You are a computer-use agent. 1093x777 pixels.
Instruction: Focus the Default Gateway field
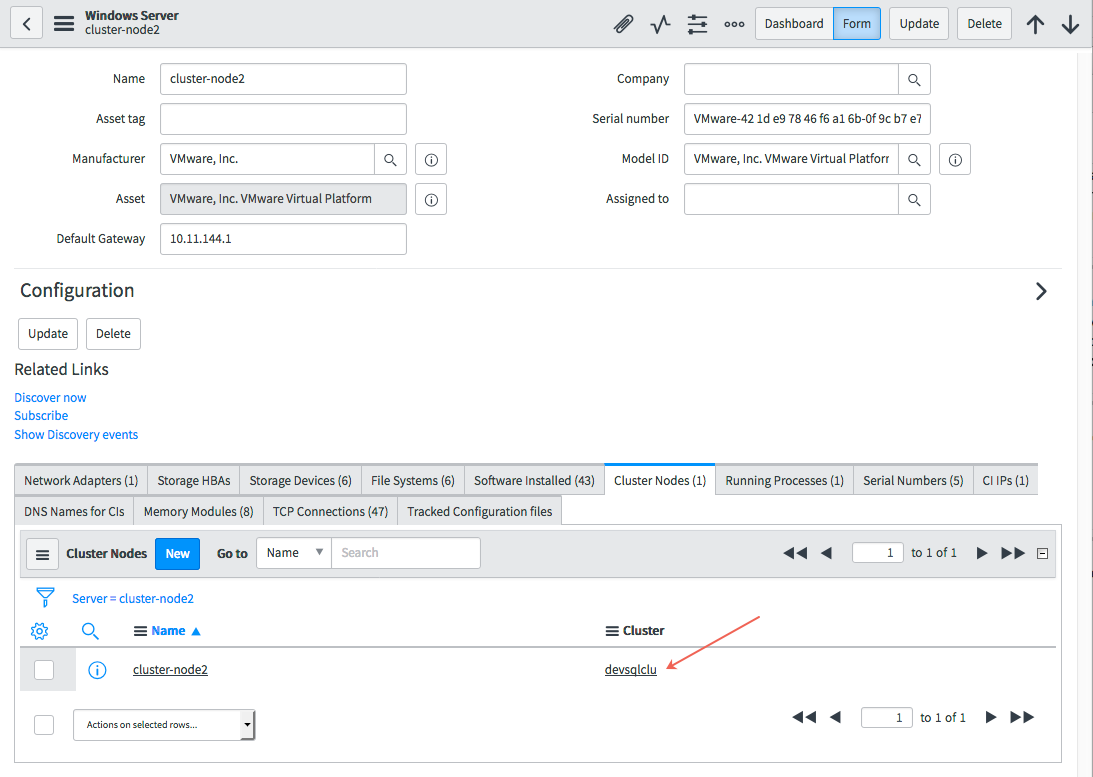click(283, 239)
